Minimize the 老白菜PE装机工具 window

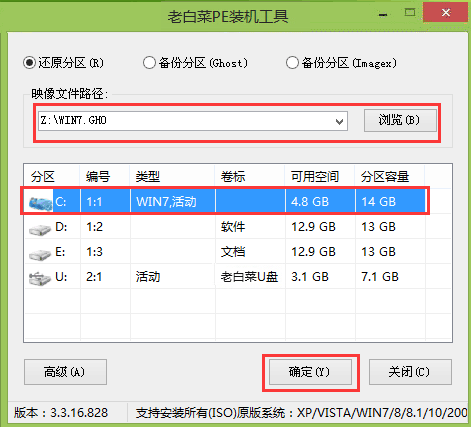pos(383,14)
